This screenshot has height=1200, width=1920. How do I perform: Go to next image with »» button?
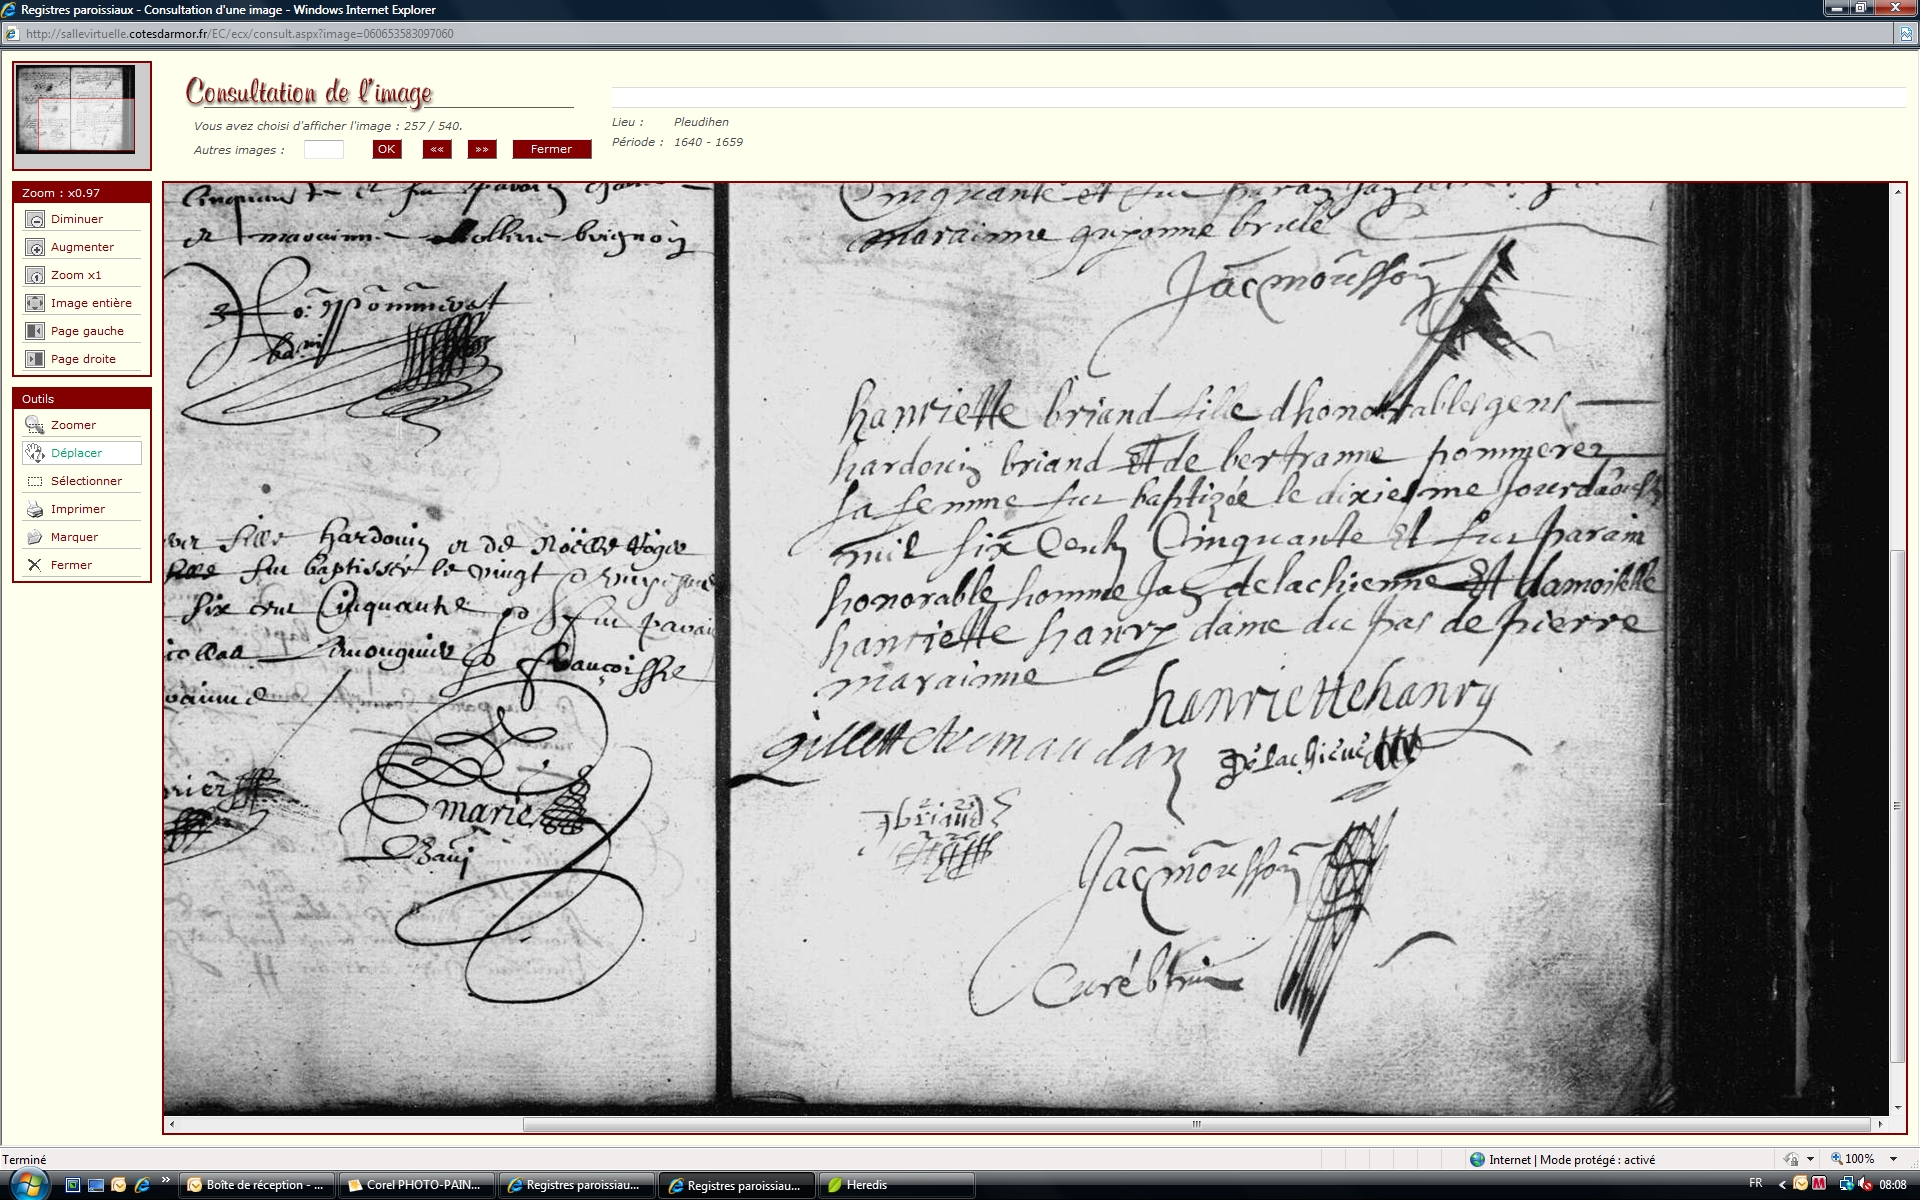[x=482, y=149]
